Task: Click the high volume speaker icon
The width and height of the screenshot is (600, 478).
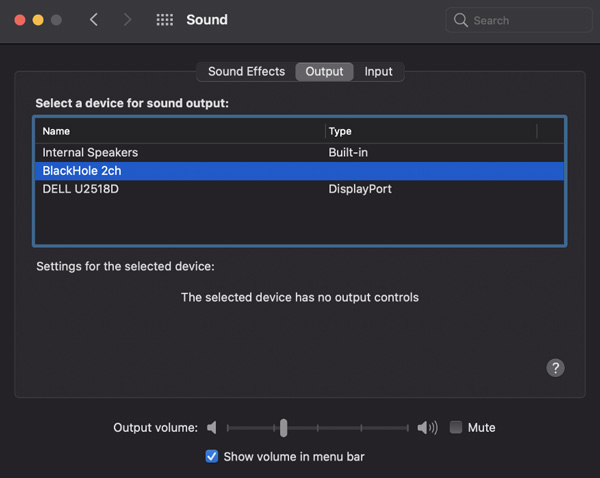Action: (x=427, y=428)
